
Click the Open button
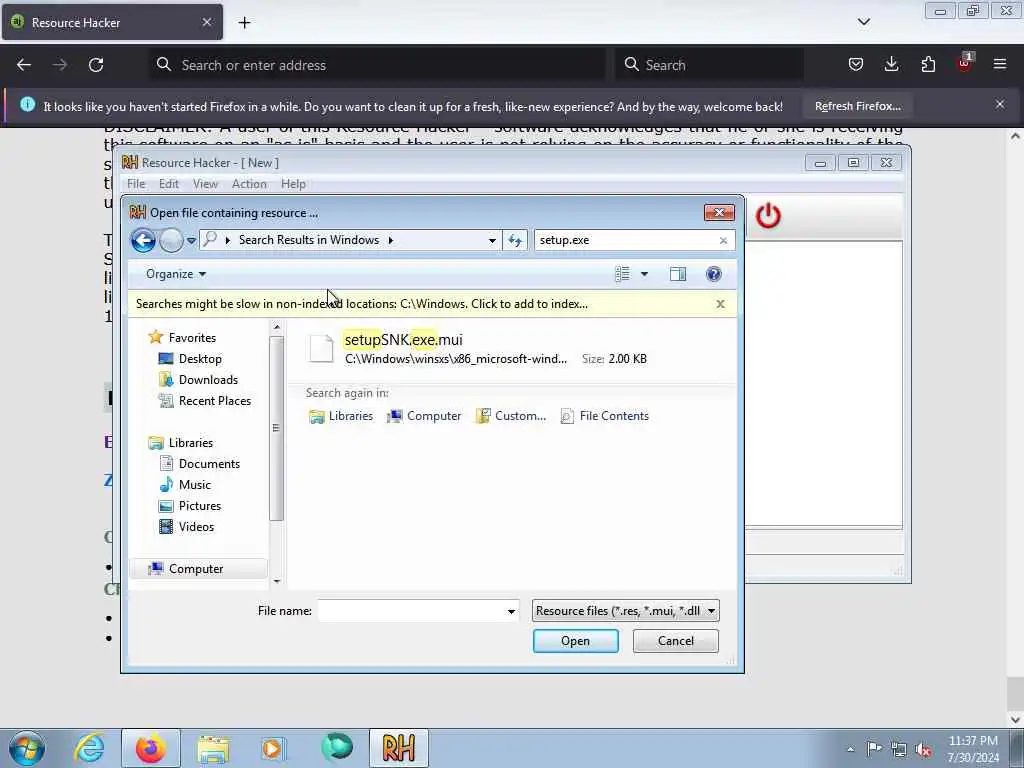point(575,641)
